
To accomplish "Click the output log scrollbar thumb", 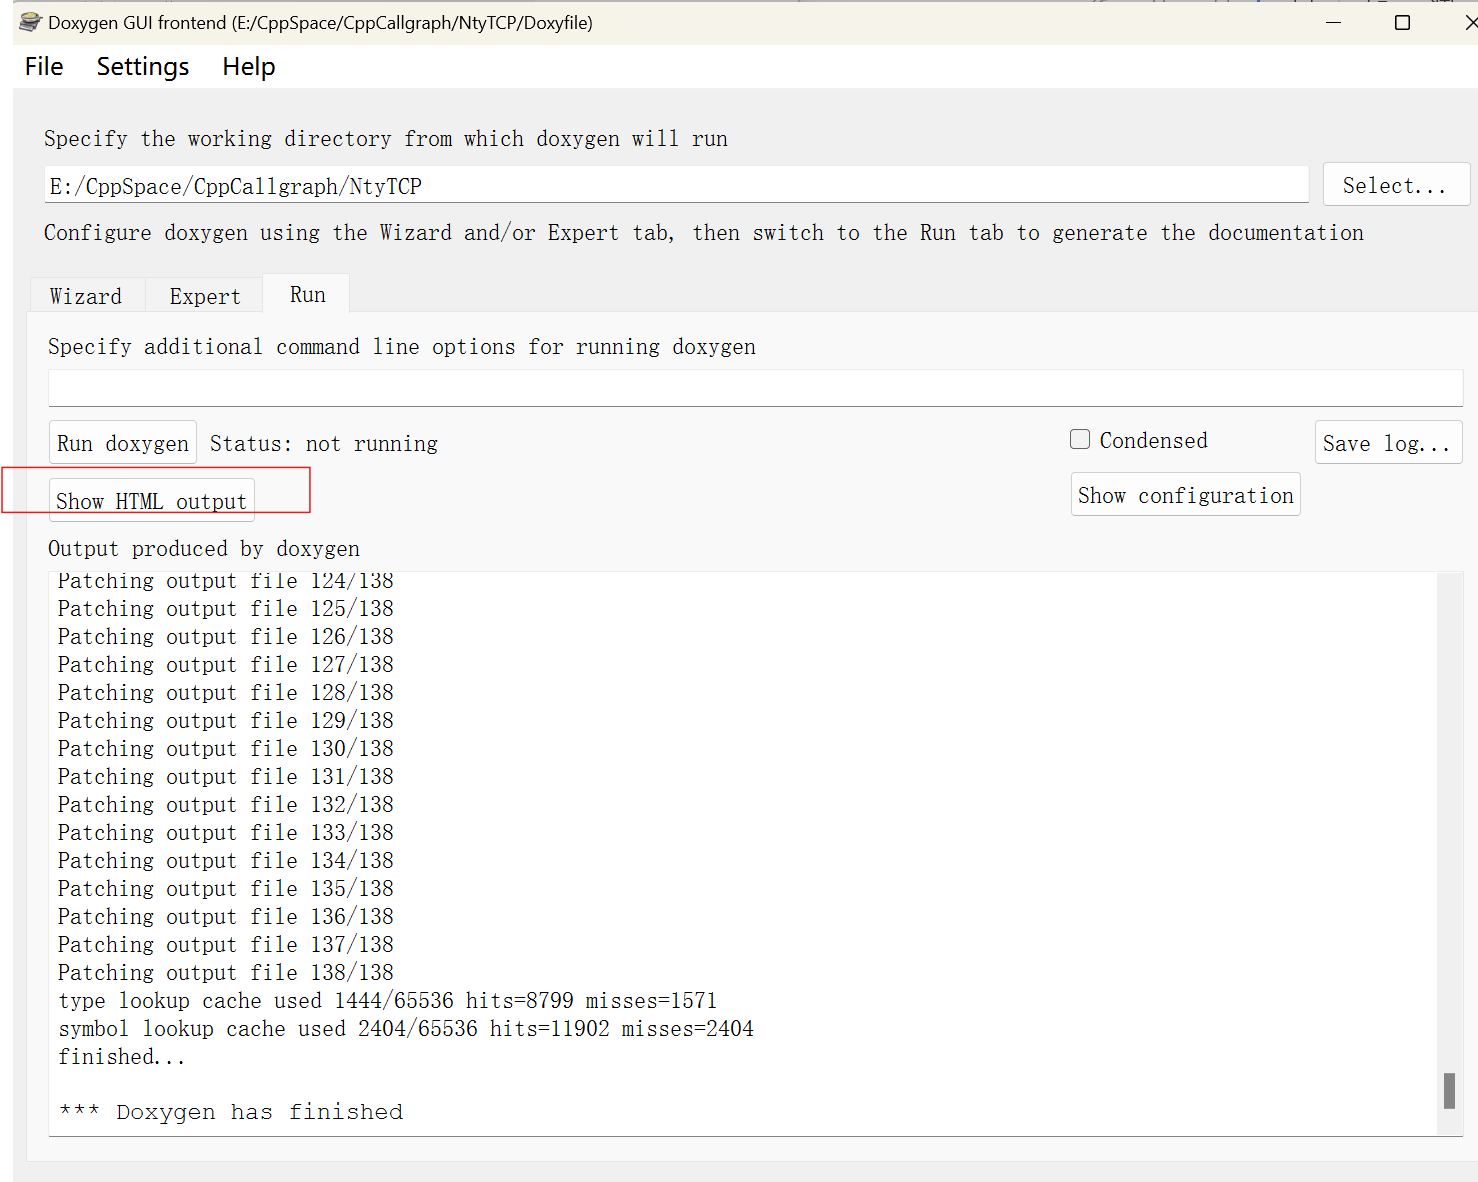I will click(1449, 1091).
